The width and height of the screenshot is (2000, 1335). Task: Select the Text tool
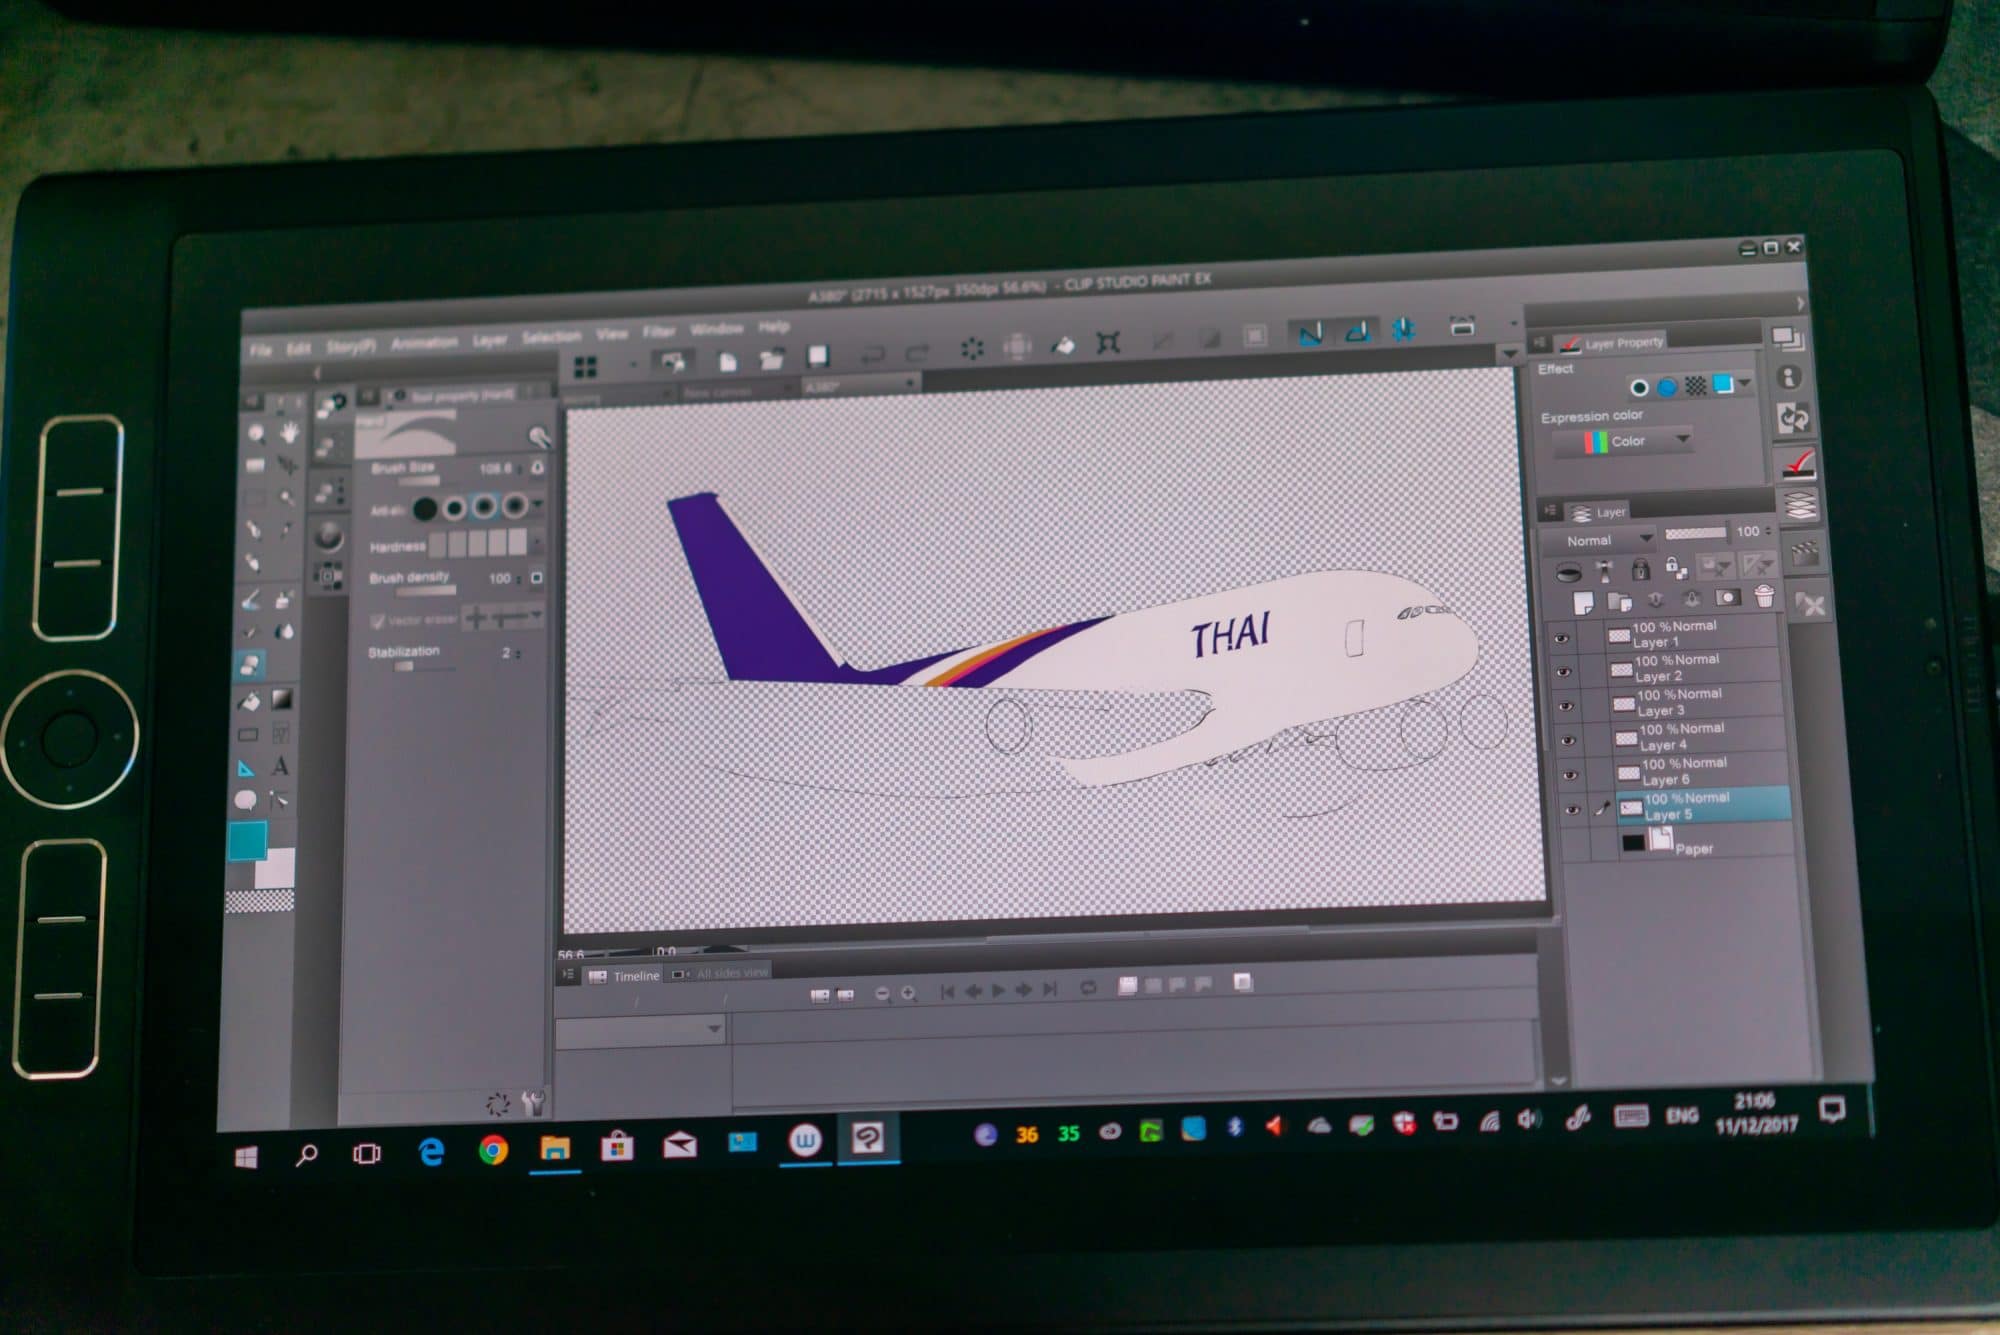coord(280,767)
